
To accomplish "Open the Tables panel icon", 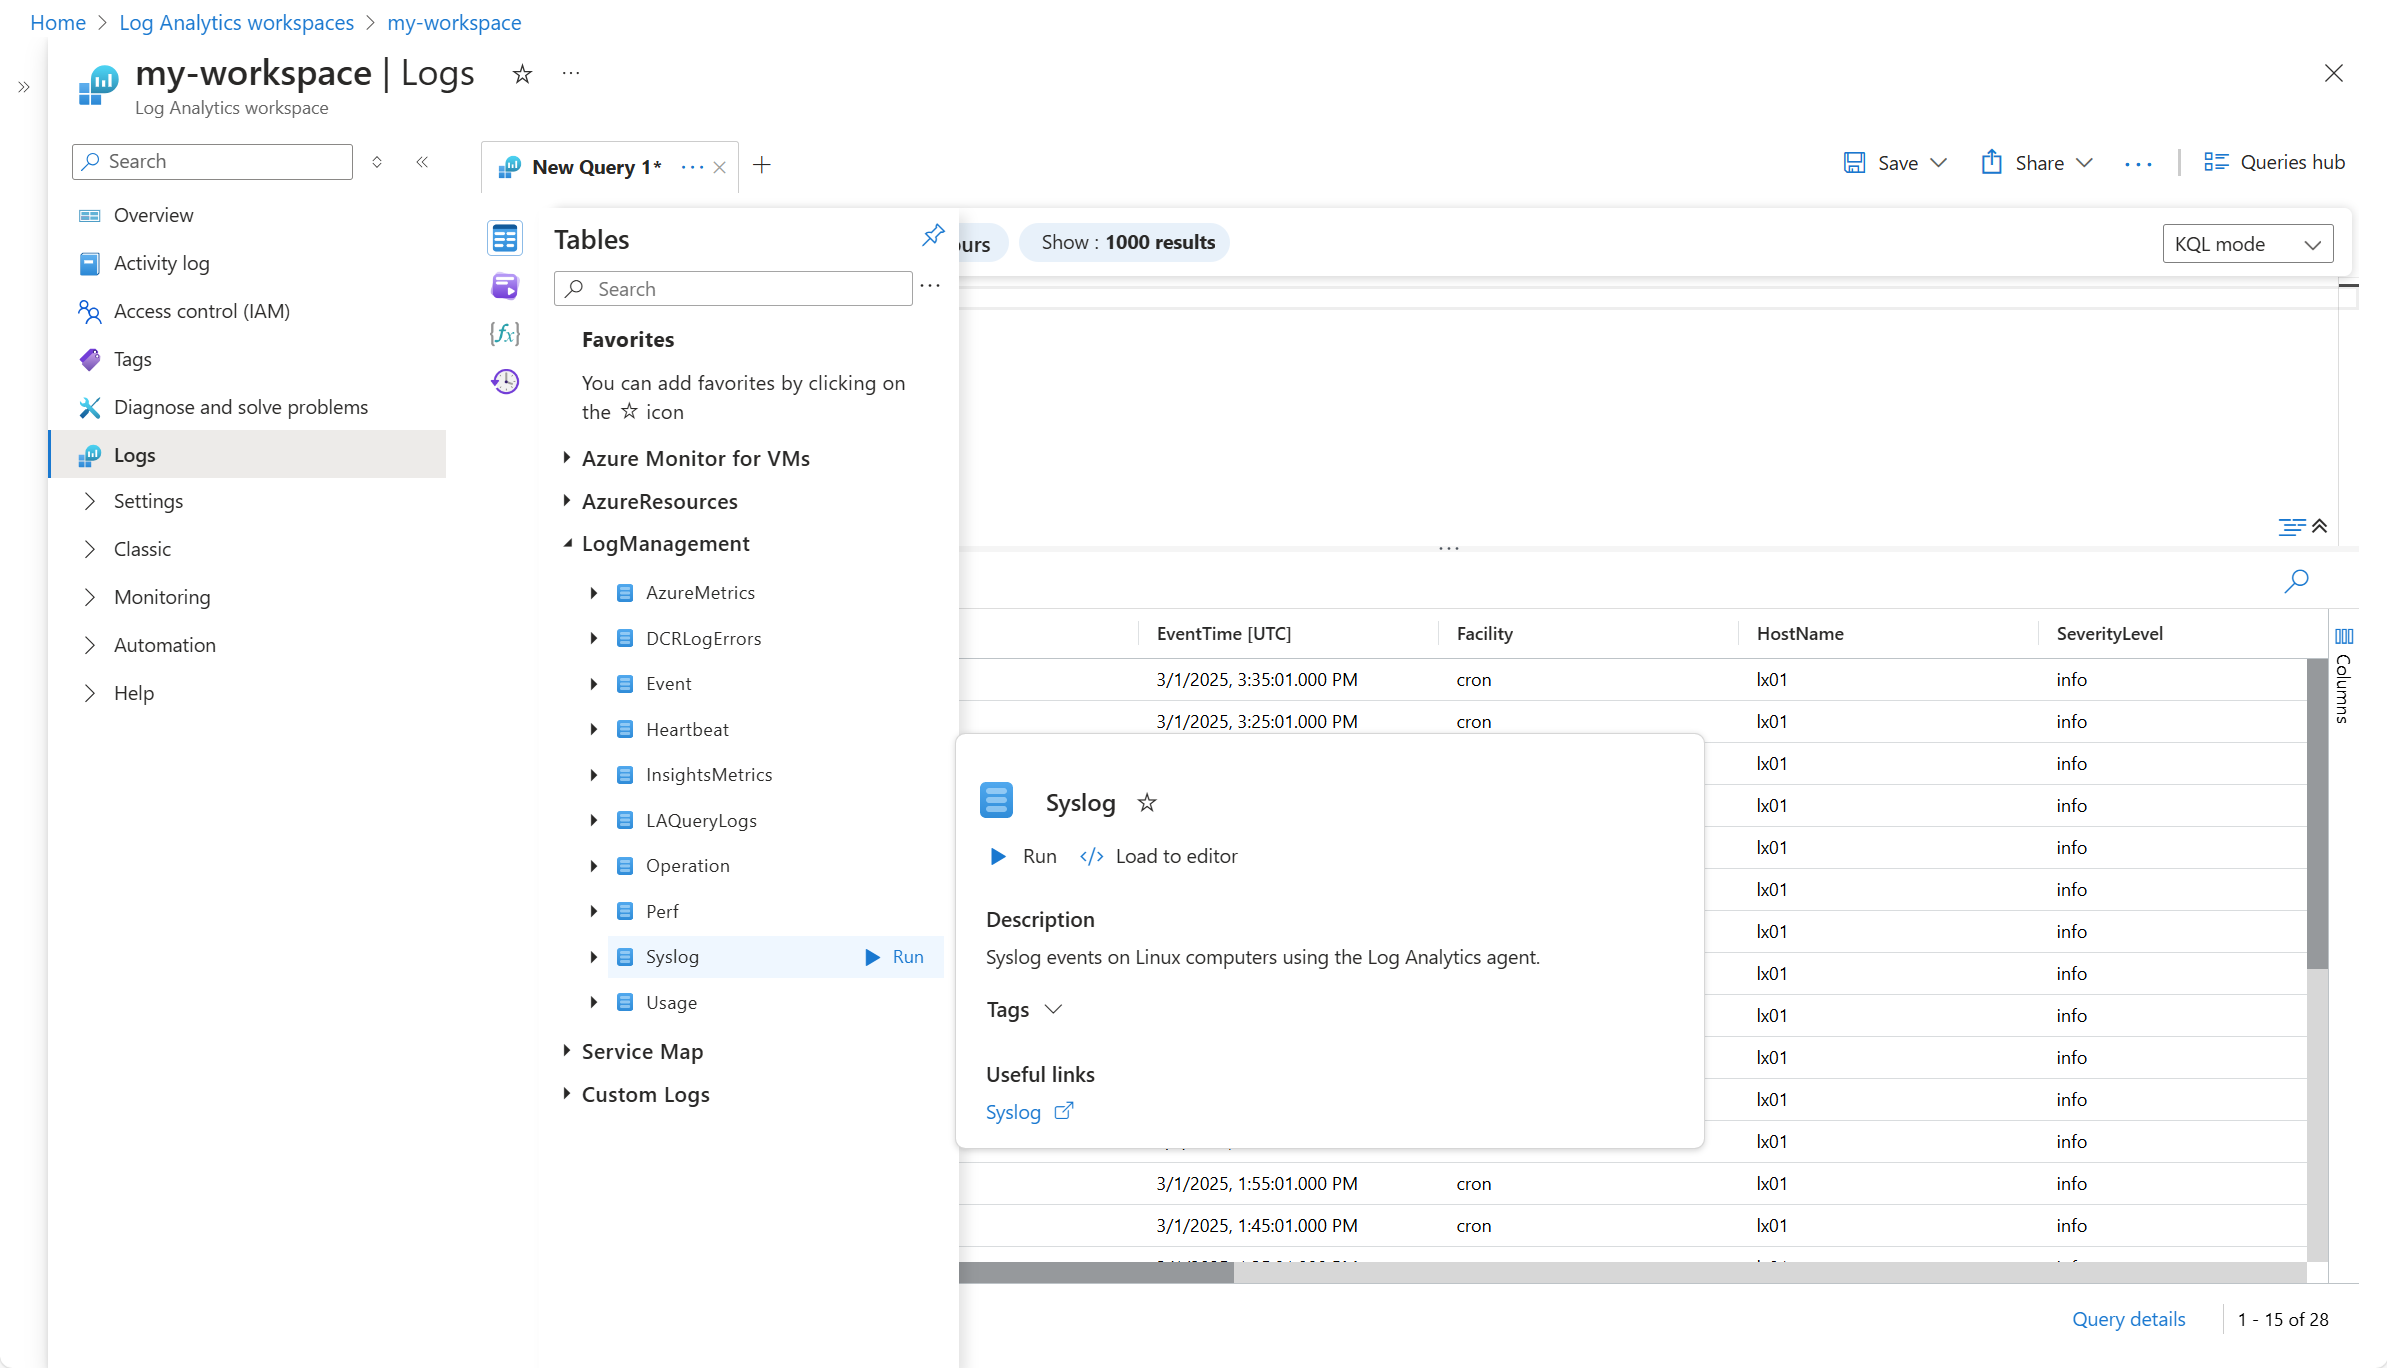I will 505,238.
